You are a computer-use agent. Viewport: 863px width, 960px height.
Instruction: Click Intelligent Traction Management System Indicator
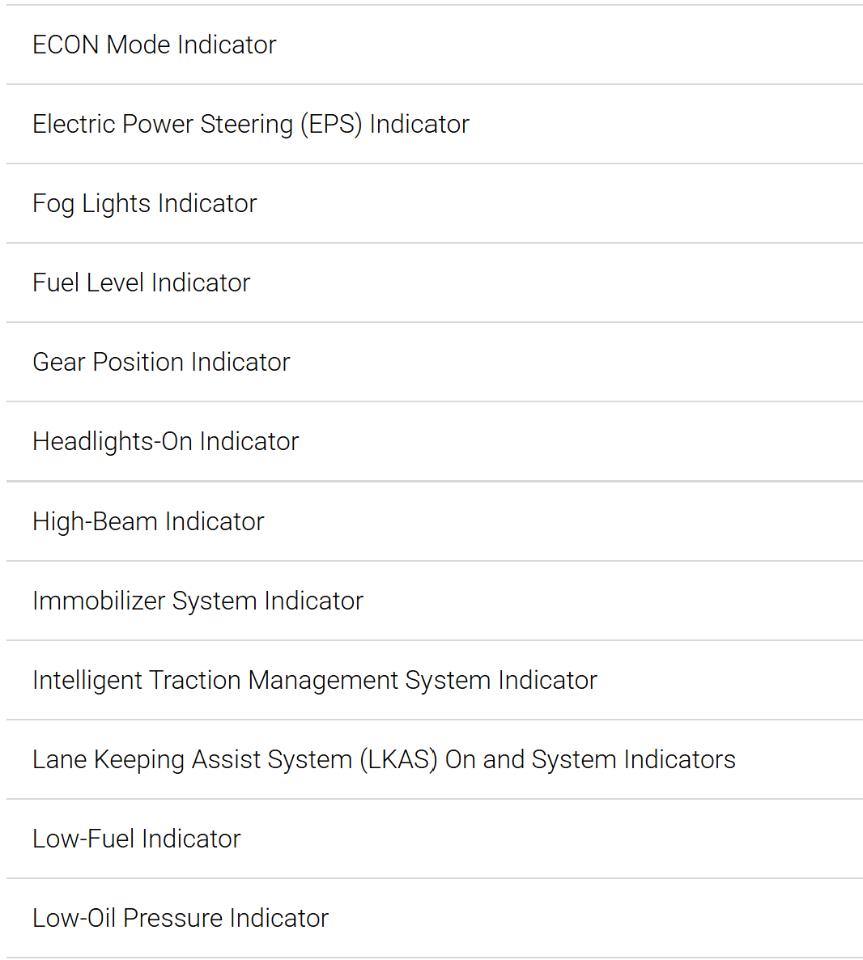[x=435, y=680]
